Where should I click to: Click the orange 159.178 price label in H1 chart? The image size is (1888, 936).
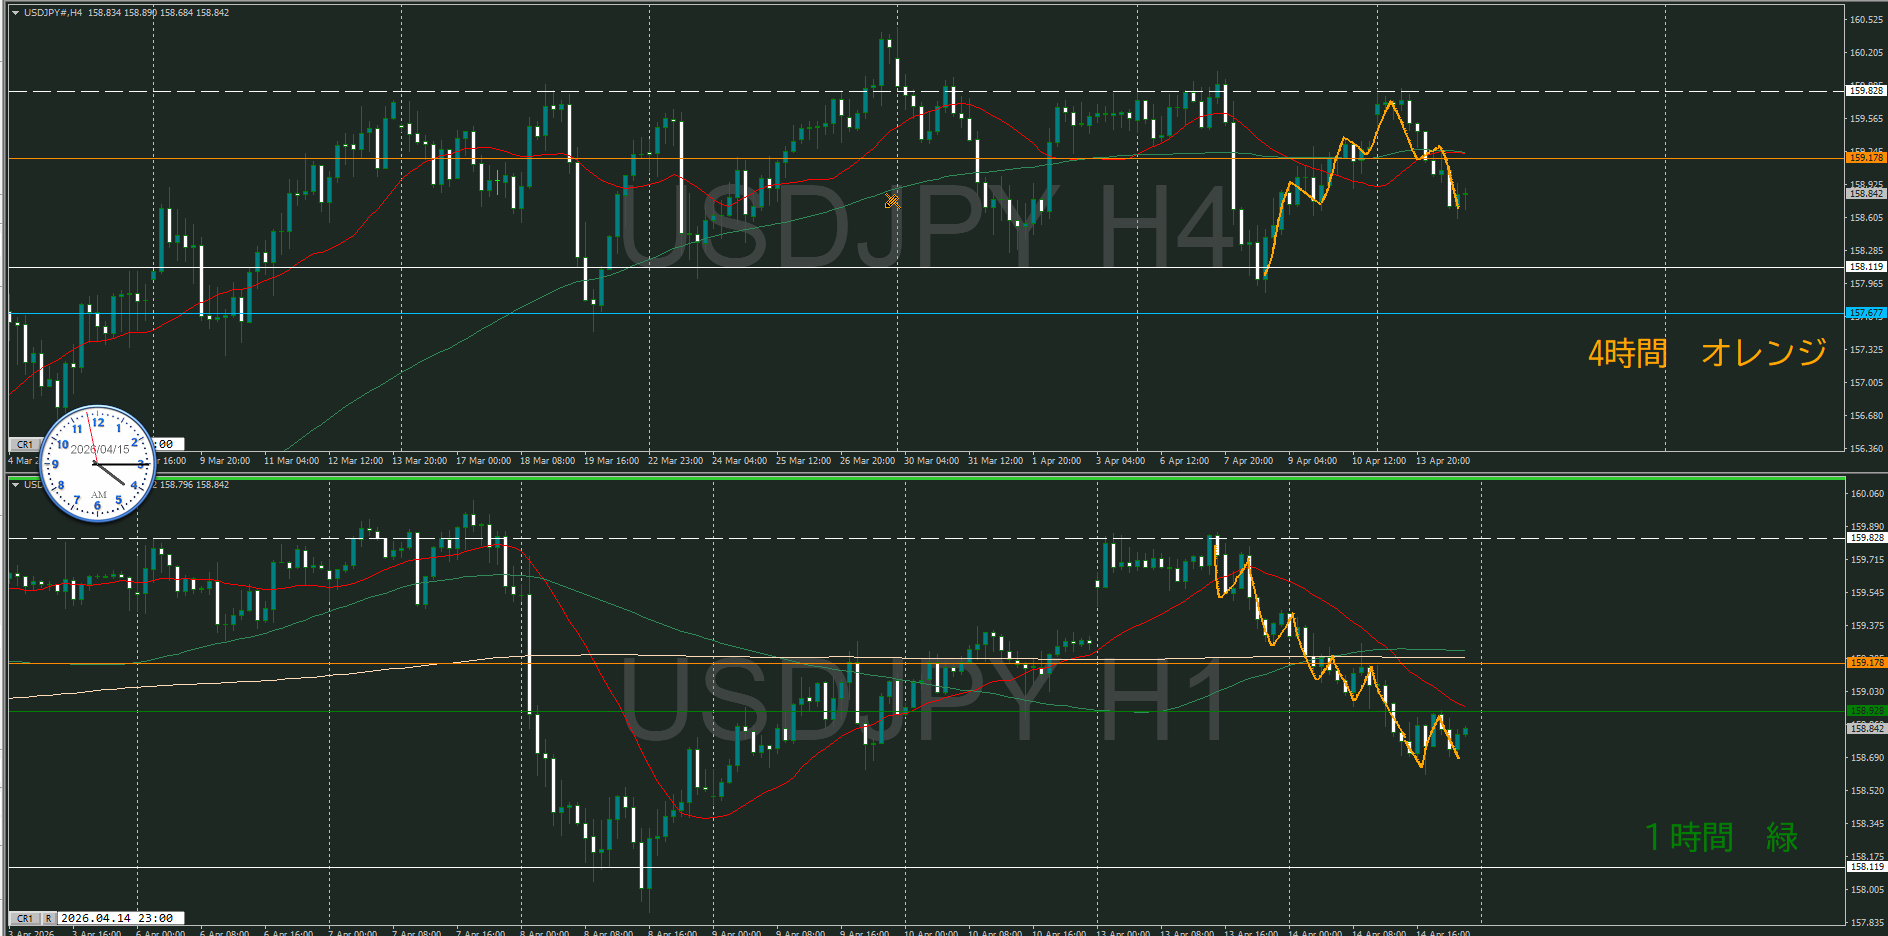tap(1865, 662)
